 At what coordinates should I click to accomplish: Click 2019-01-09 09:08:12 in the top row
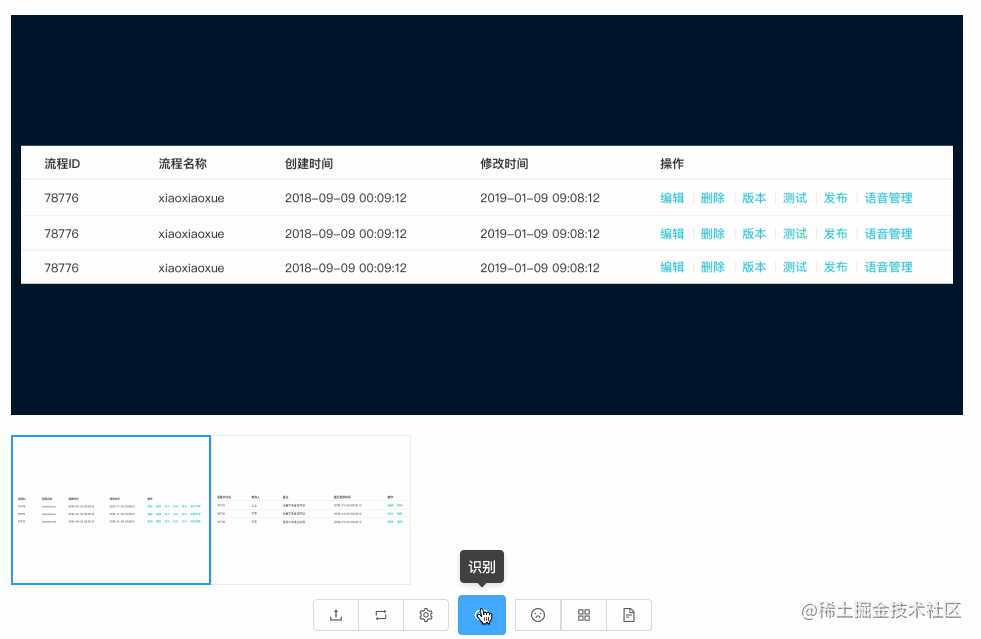(539, 198)
